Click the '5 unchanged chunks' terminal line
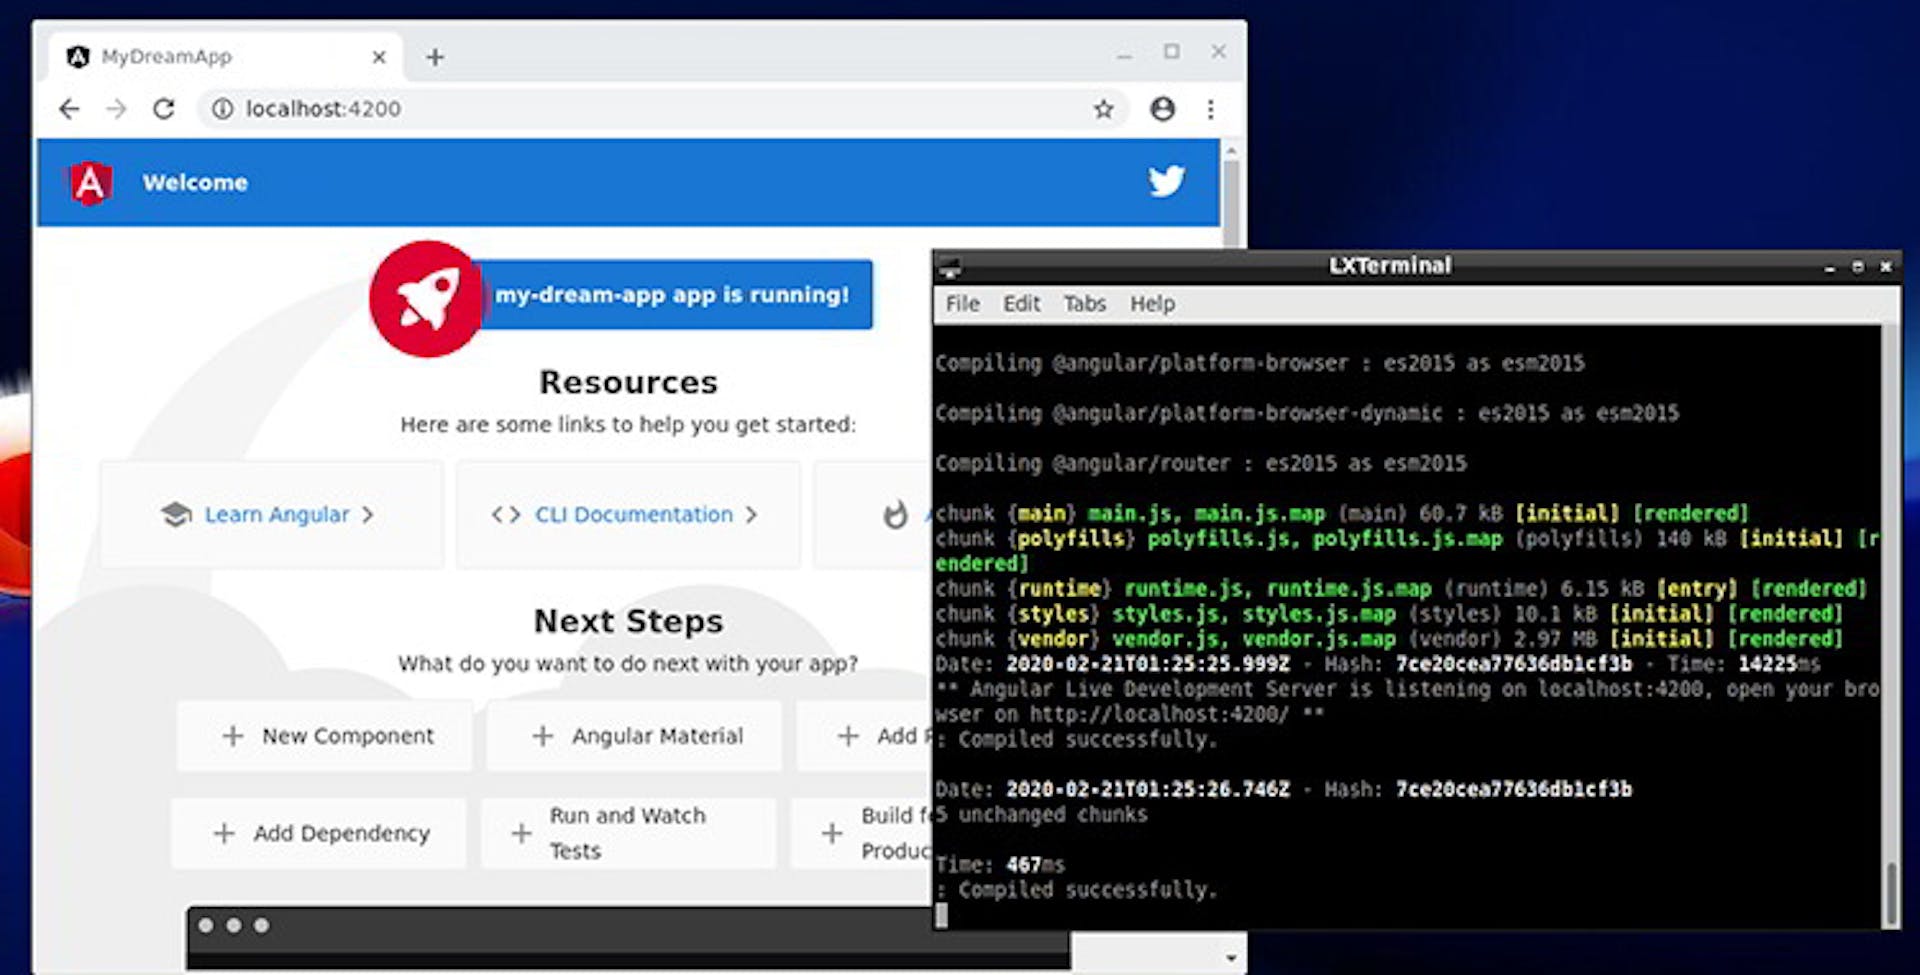Image resolution: width=1920 pixels, height=975 pixels. pos(1042,814)
